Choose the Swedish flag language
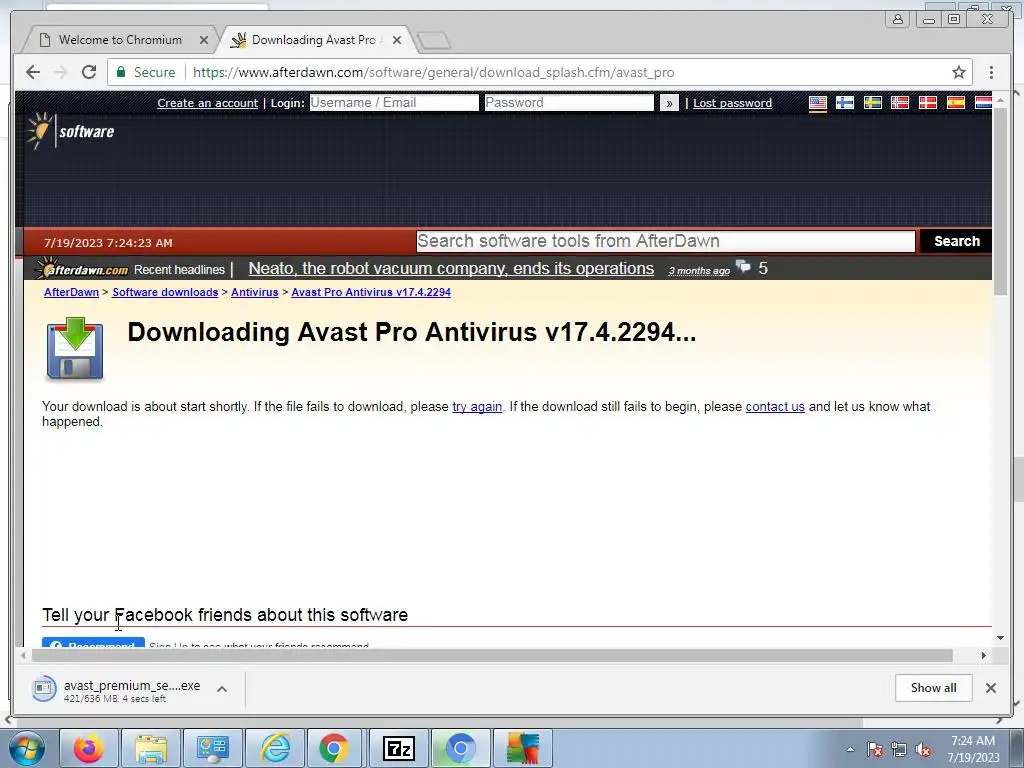This screenshot has height=768, width=1024. pos(872,103)
